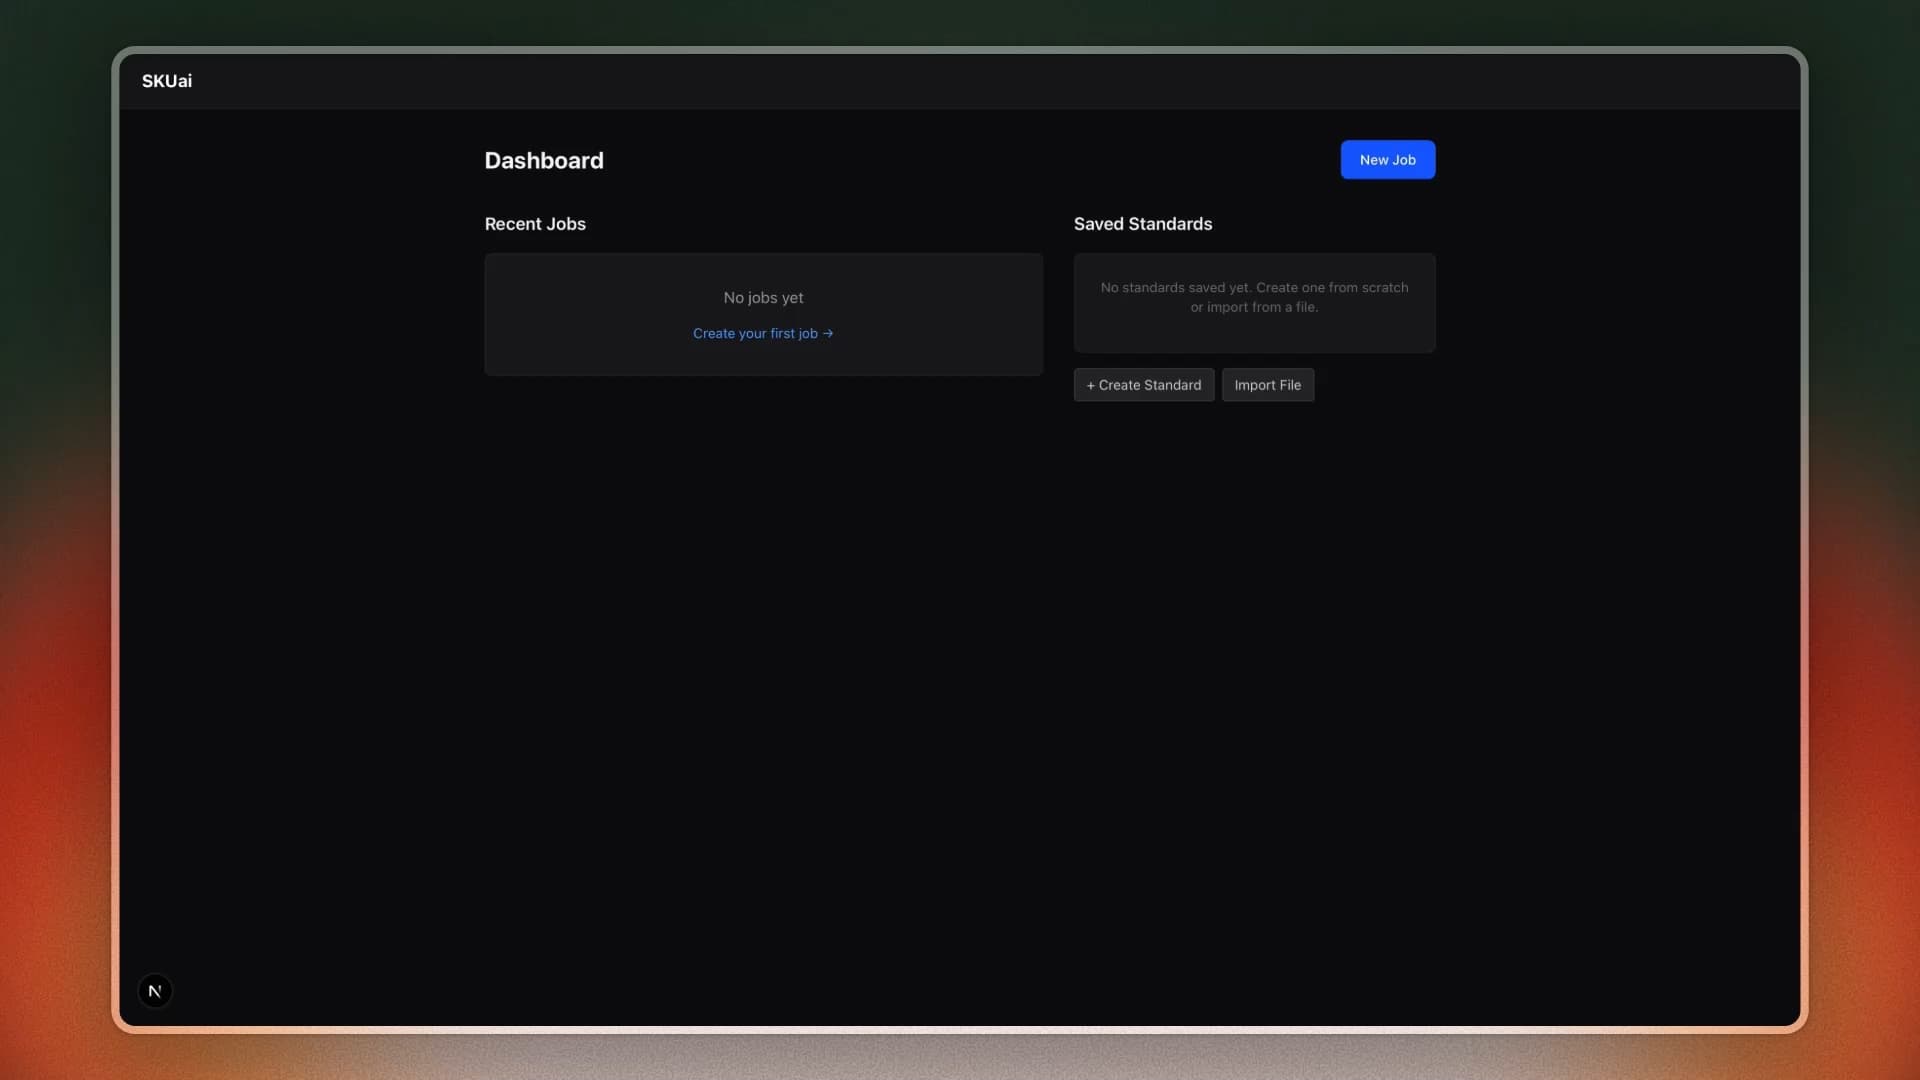Start a new standard from scratch

(1143, 384)
